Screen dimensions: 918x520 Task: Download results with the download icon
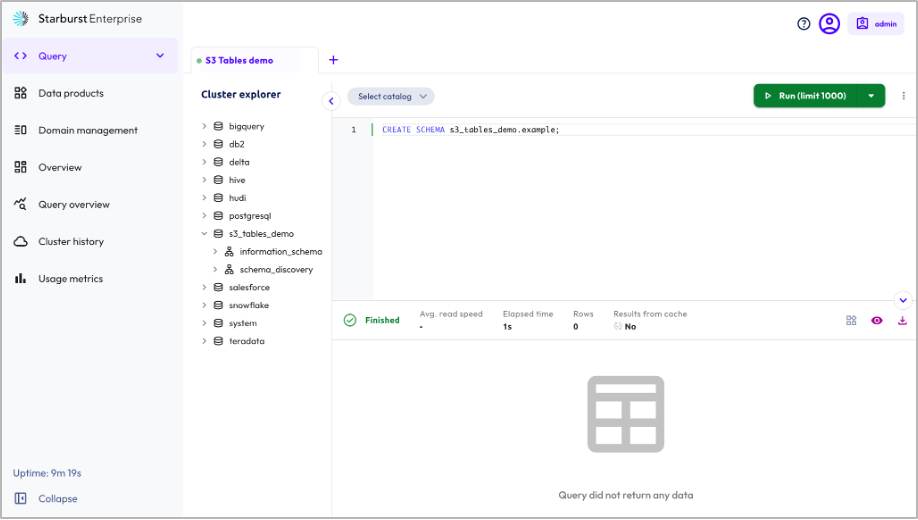point(902,320)
